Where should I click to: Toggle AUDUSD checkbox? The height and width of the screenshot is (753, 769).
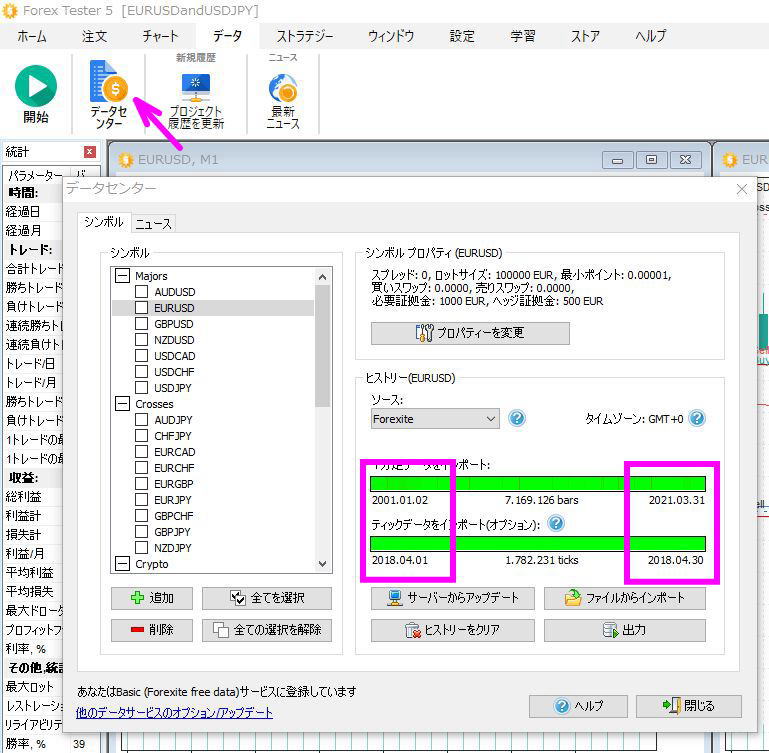click(142, 292)
